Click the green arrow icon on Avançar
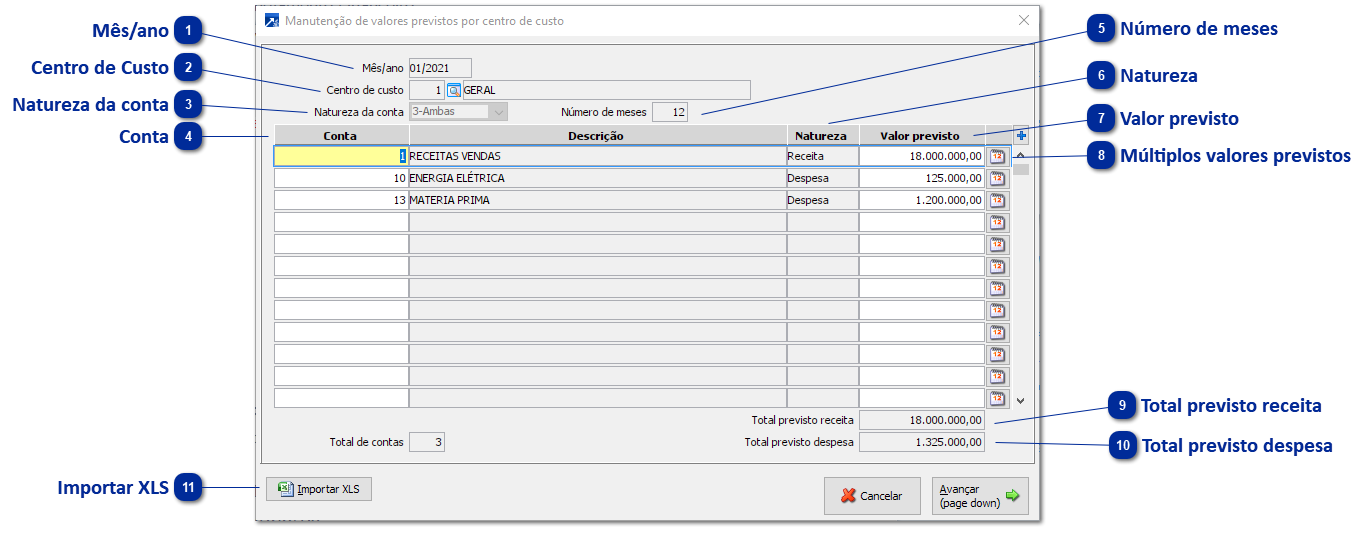The width and height of the screenshot is (1367, 537). (x=1012, y=495)
